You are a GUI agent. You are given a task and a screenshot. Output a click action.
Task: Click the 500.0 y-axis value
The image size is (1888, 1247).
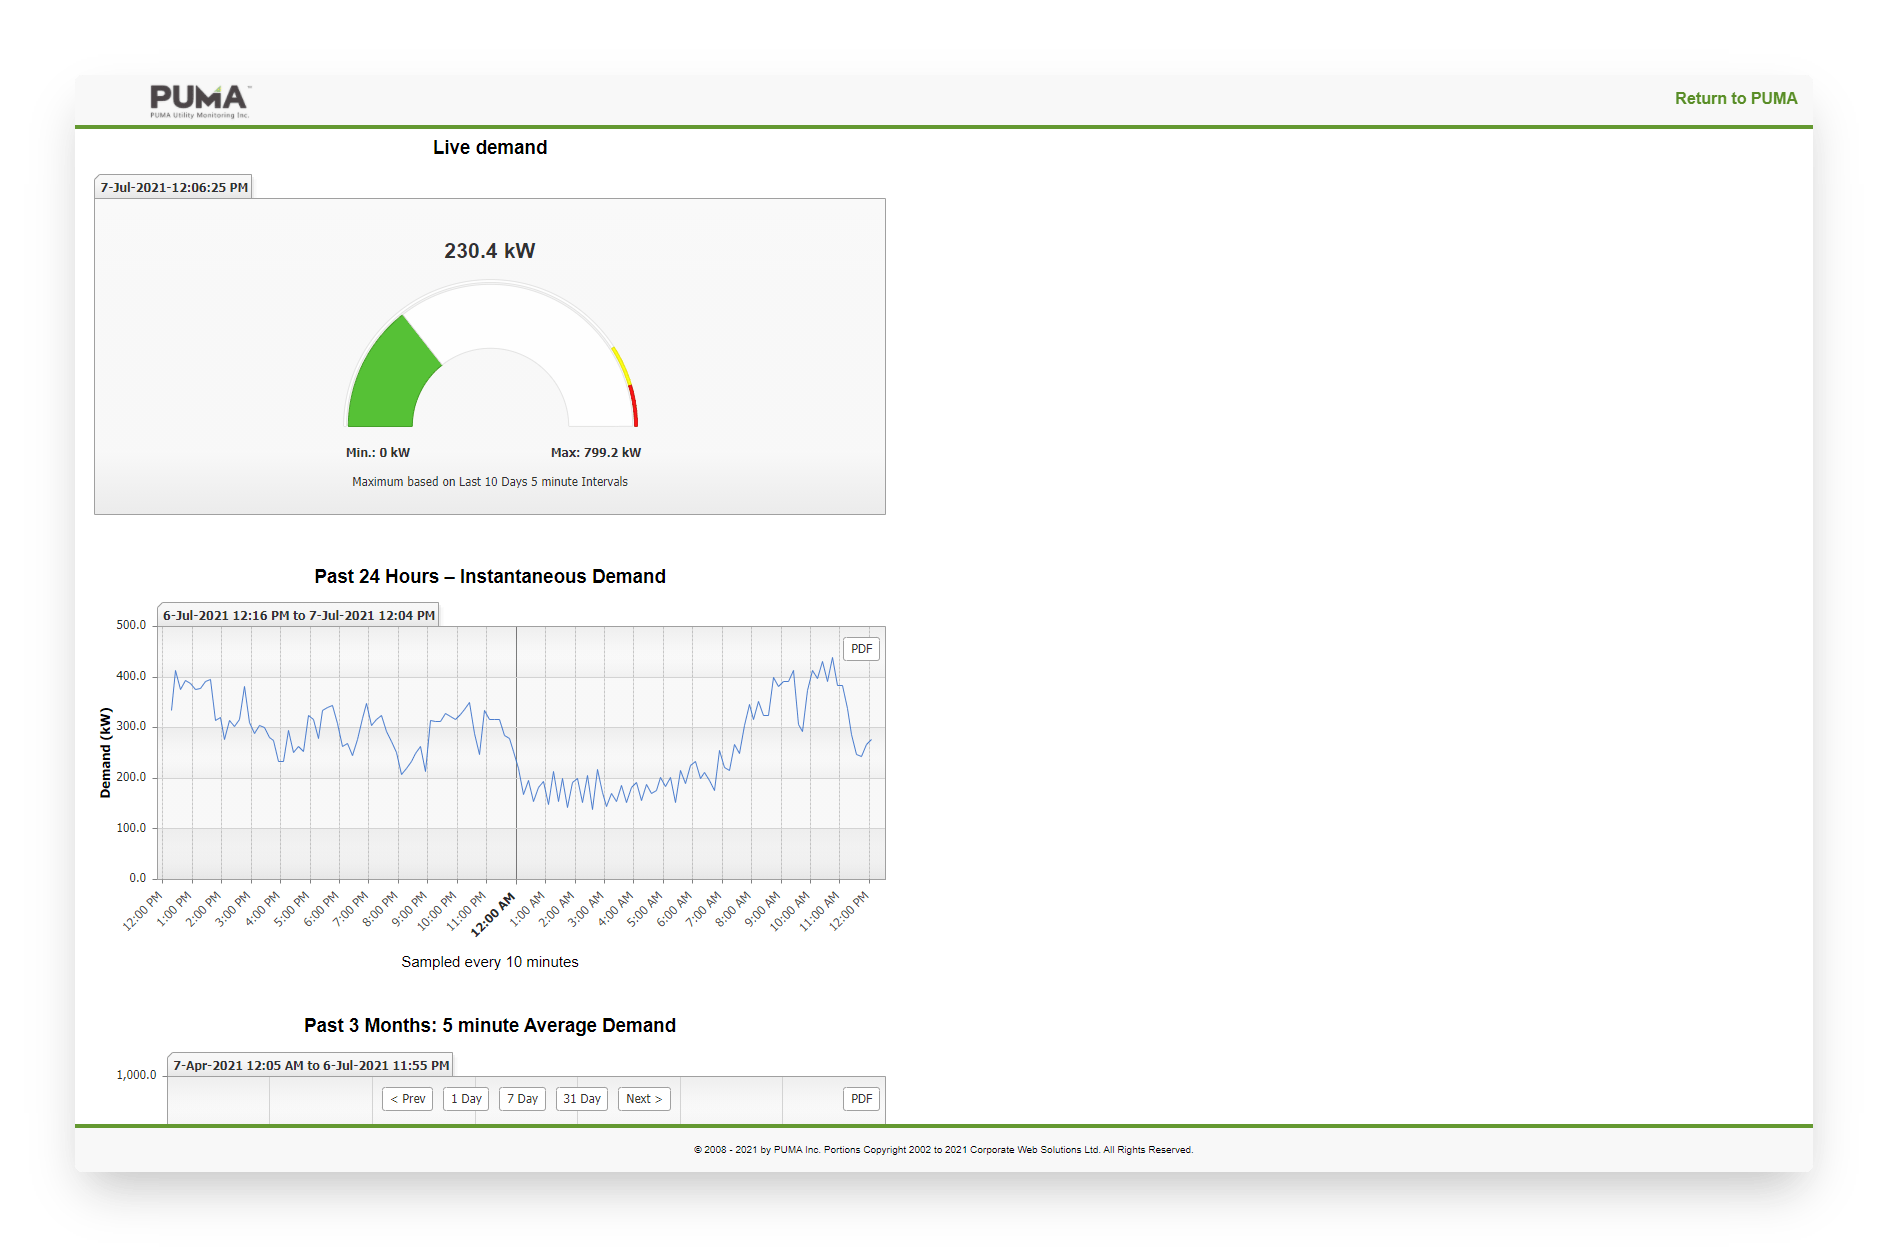click(x=131, y=625)
